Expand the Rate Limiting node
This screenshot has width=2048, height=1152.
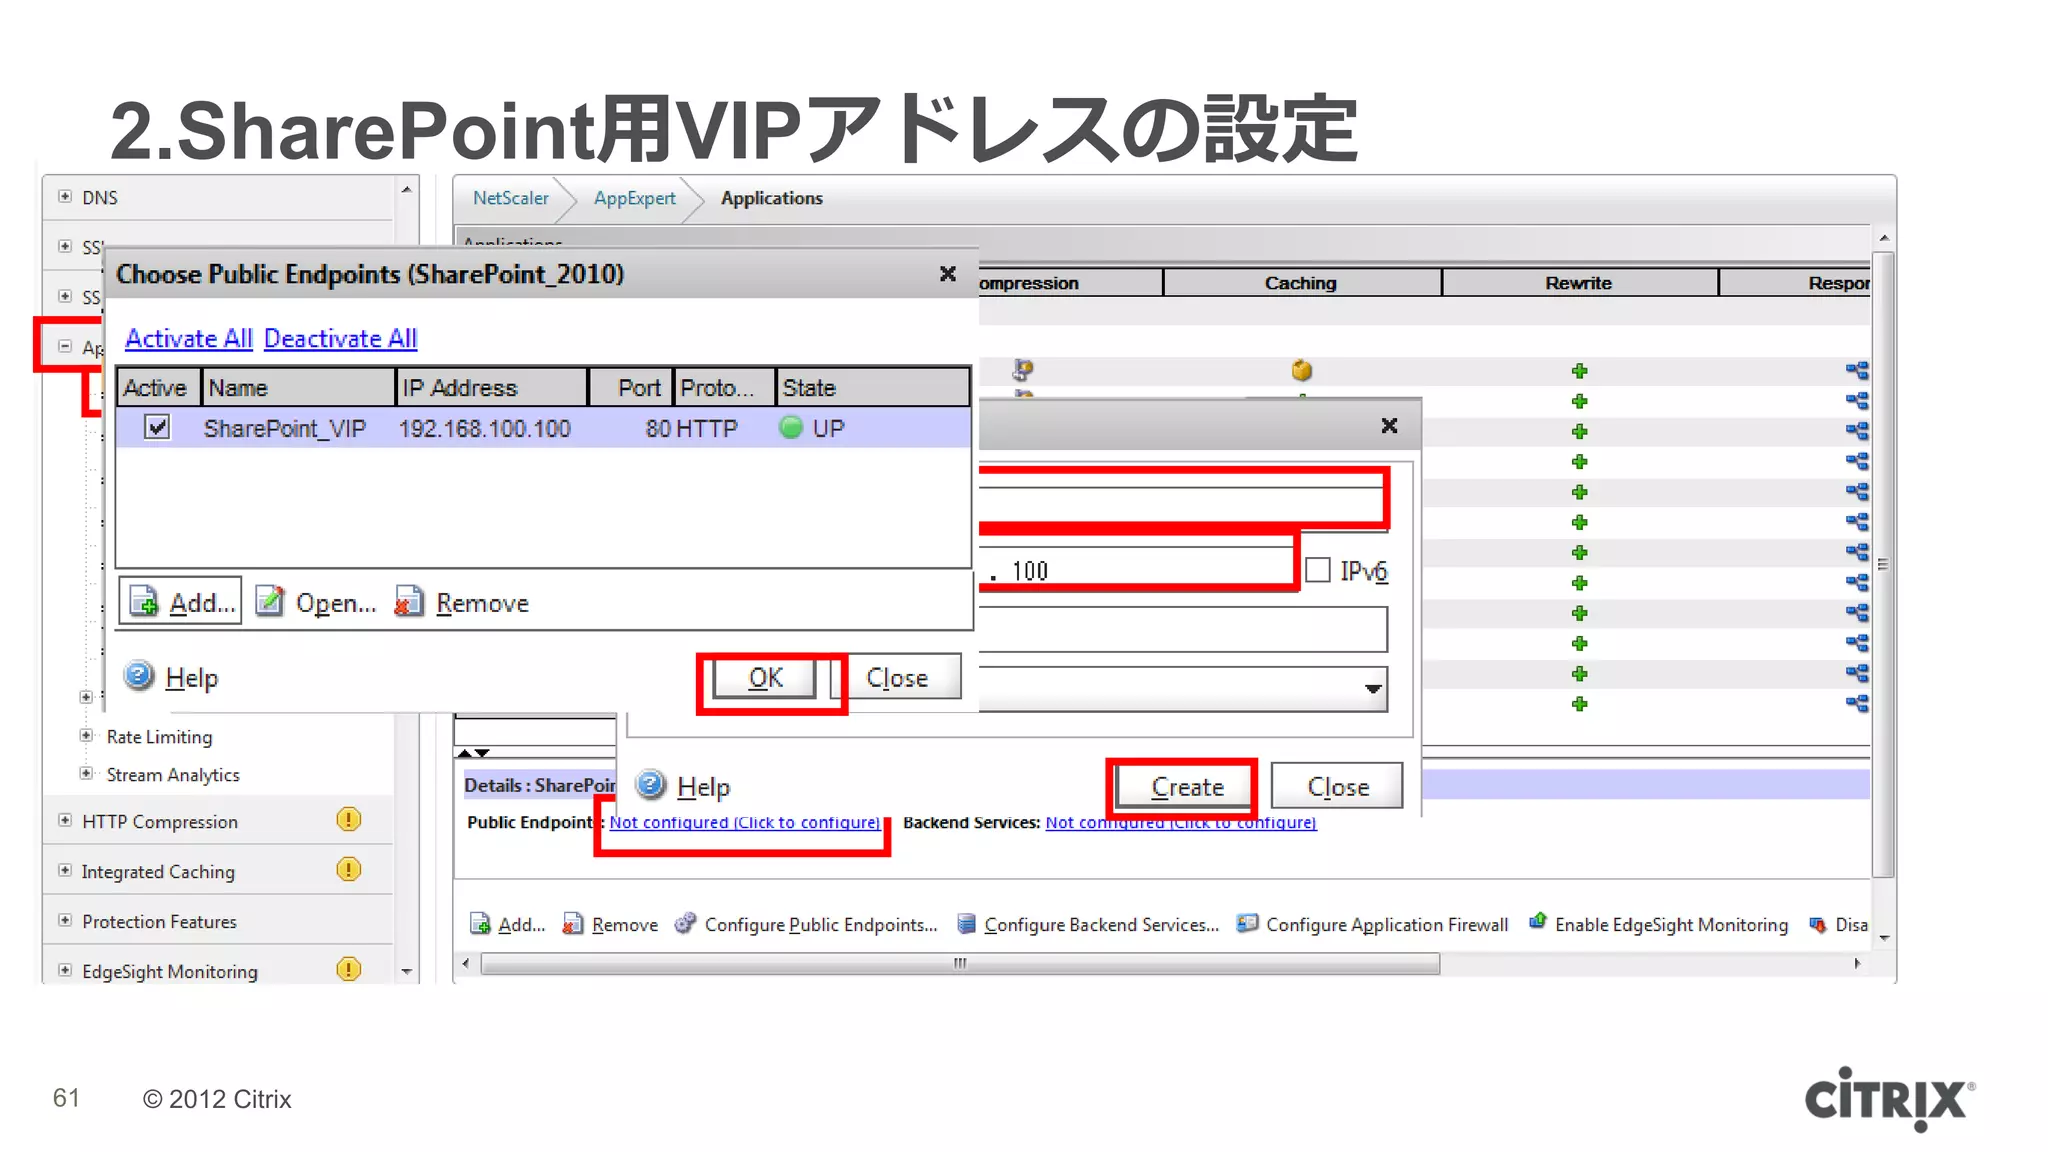tap(86, 735)
